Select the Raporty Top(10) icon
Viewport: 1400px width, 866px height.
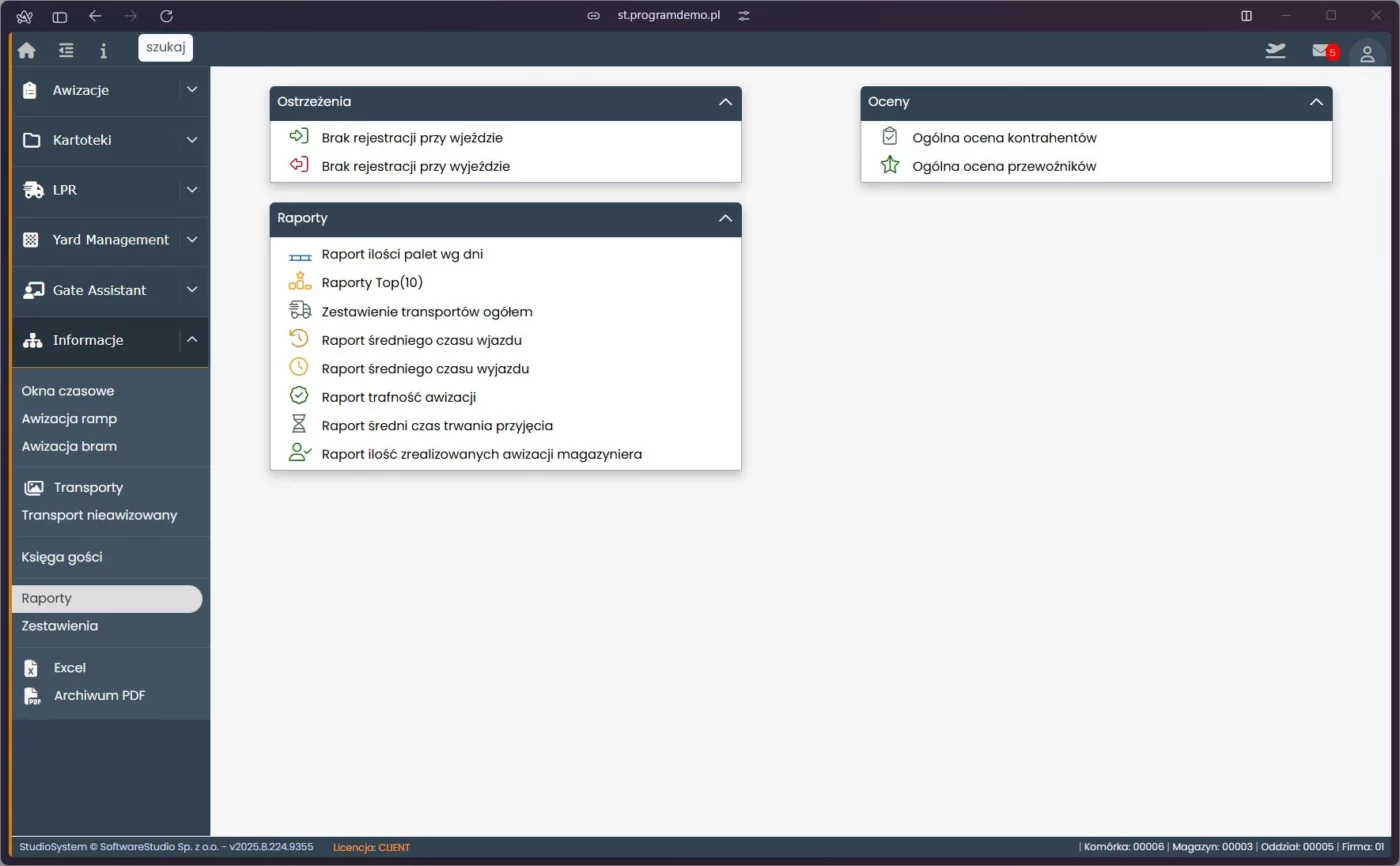click(299, 282)
